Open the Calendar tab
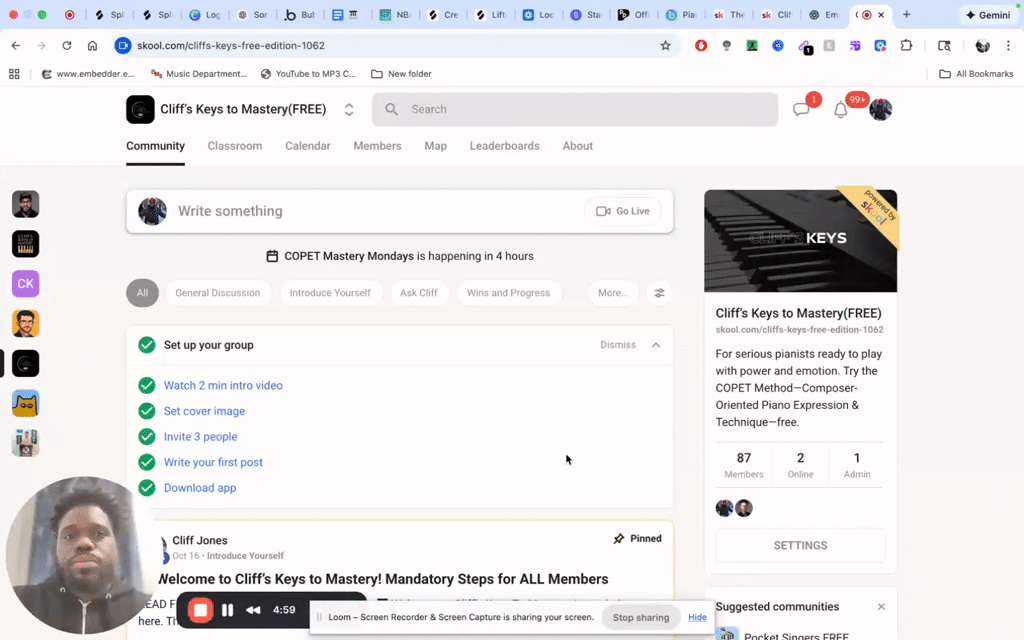 click(308, 146)
